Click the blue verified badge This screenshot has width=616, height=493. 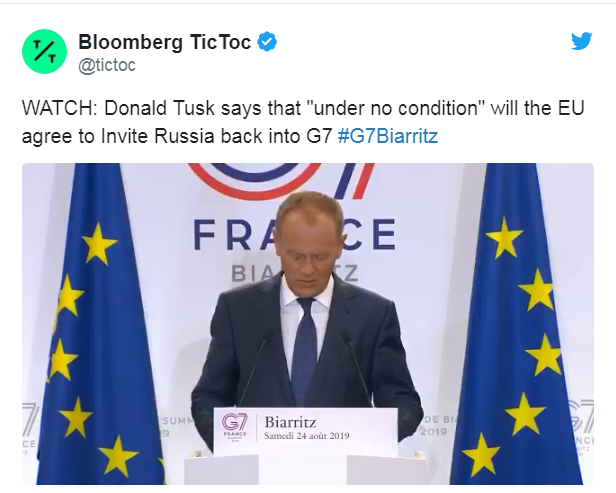[268, 42]
